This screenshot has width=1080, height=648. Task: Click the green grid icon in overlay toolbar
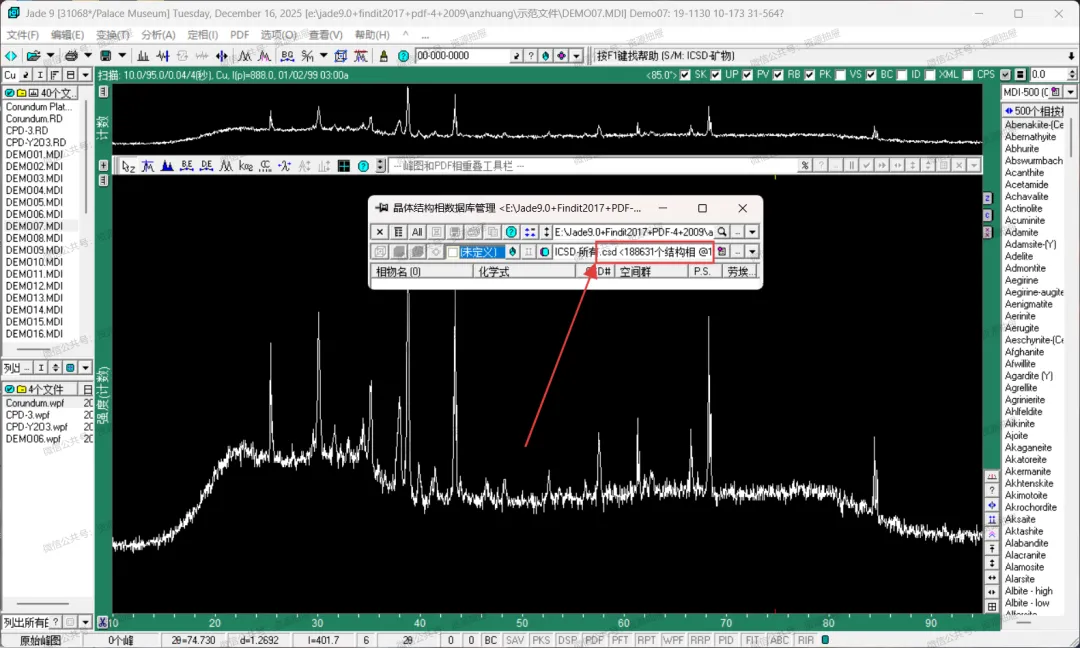coord(344,166)
